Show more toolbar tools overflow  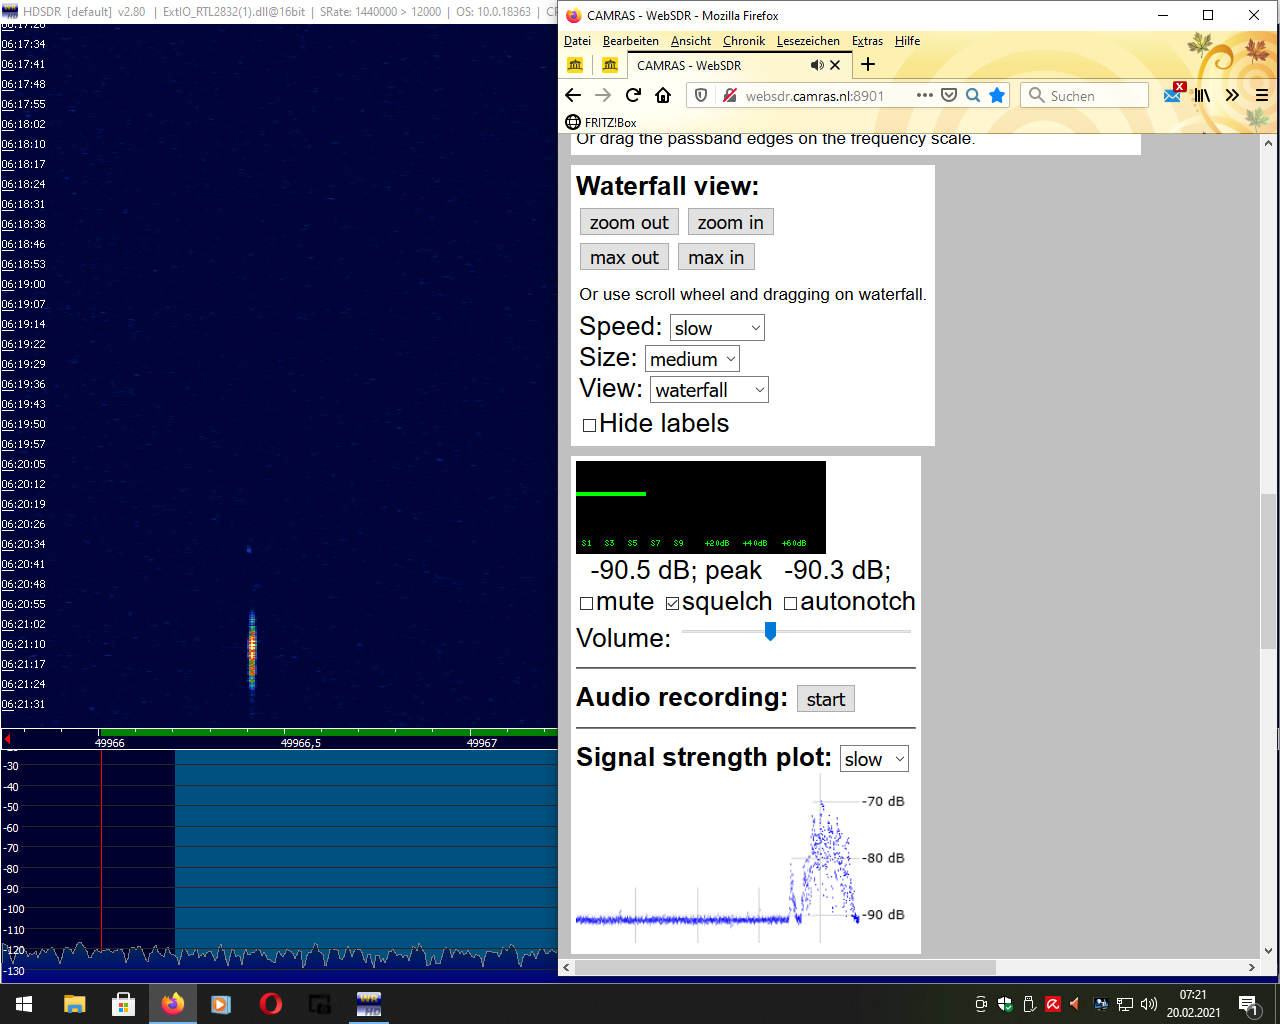(1232, 95)
